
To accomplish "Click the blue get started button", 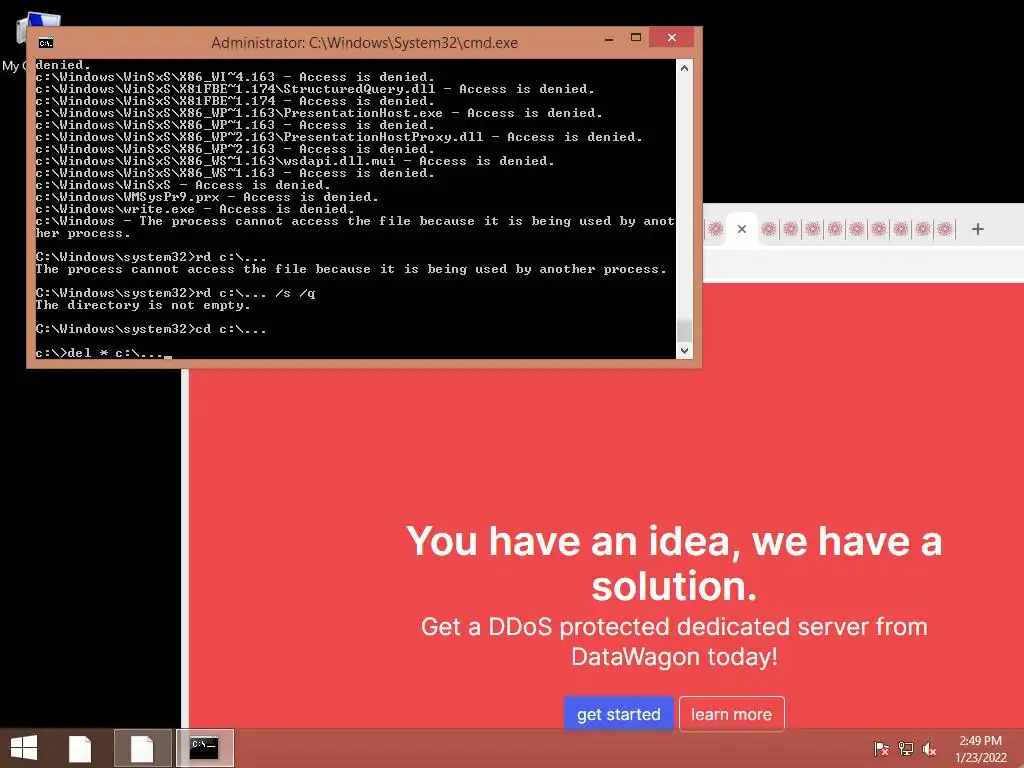I will [x=618, y=714].
